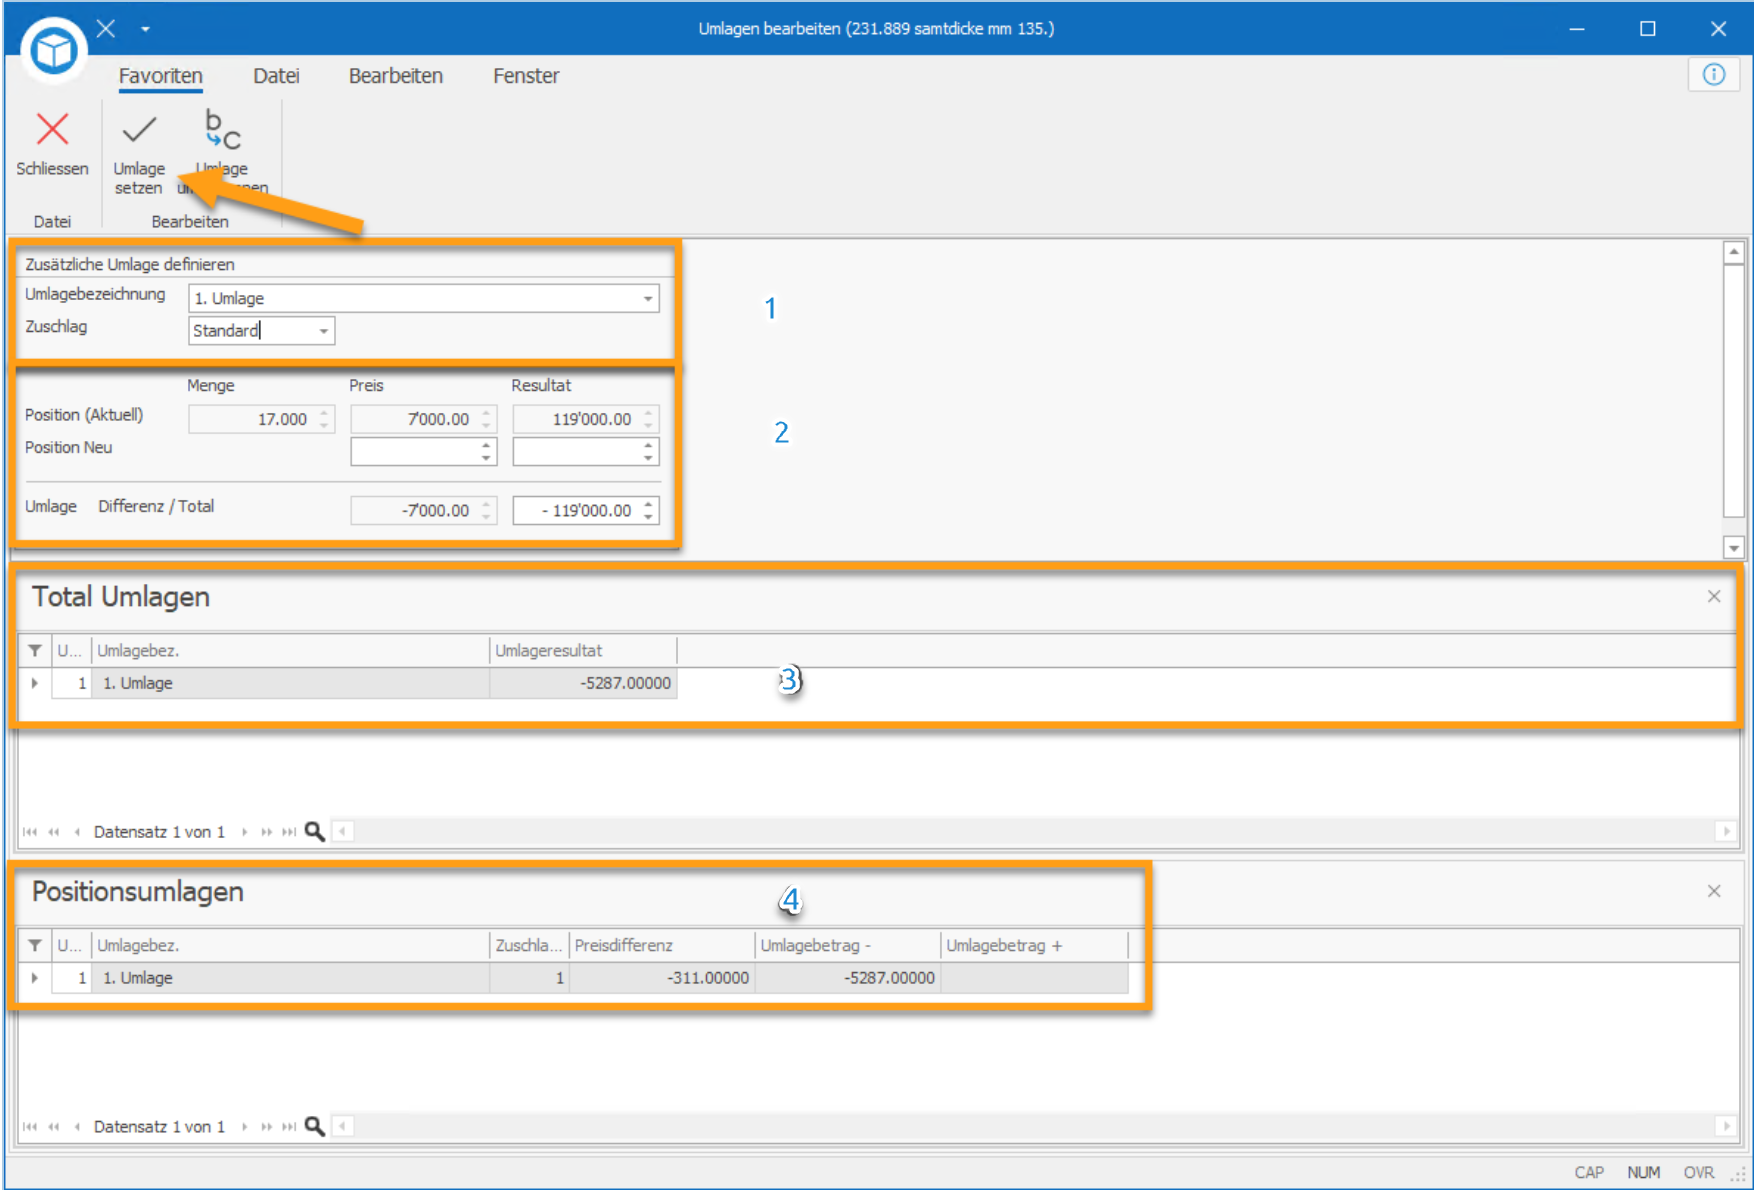Decrease the Position Neu Resultat spinner

[x=649, y=459]
